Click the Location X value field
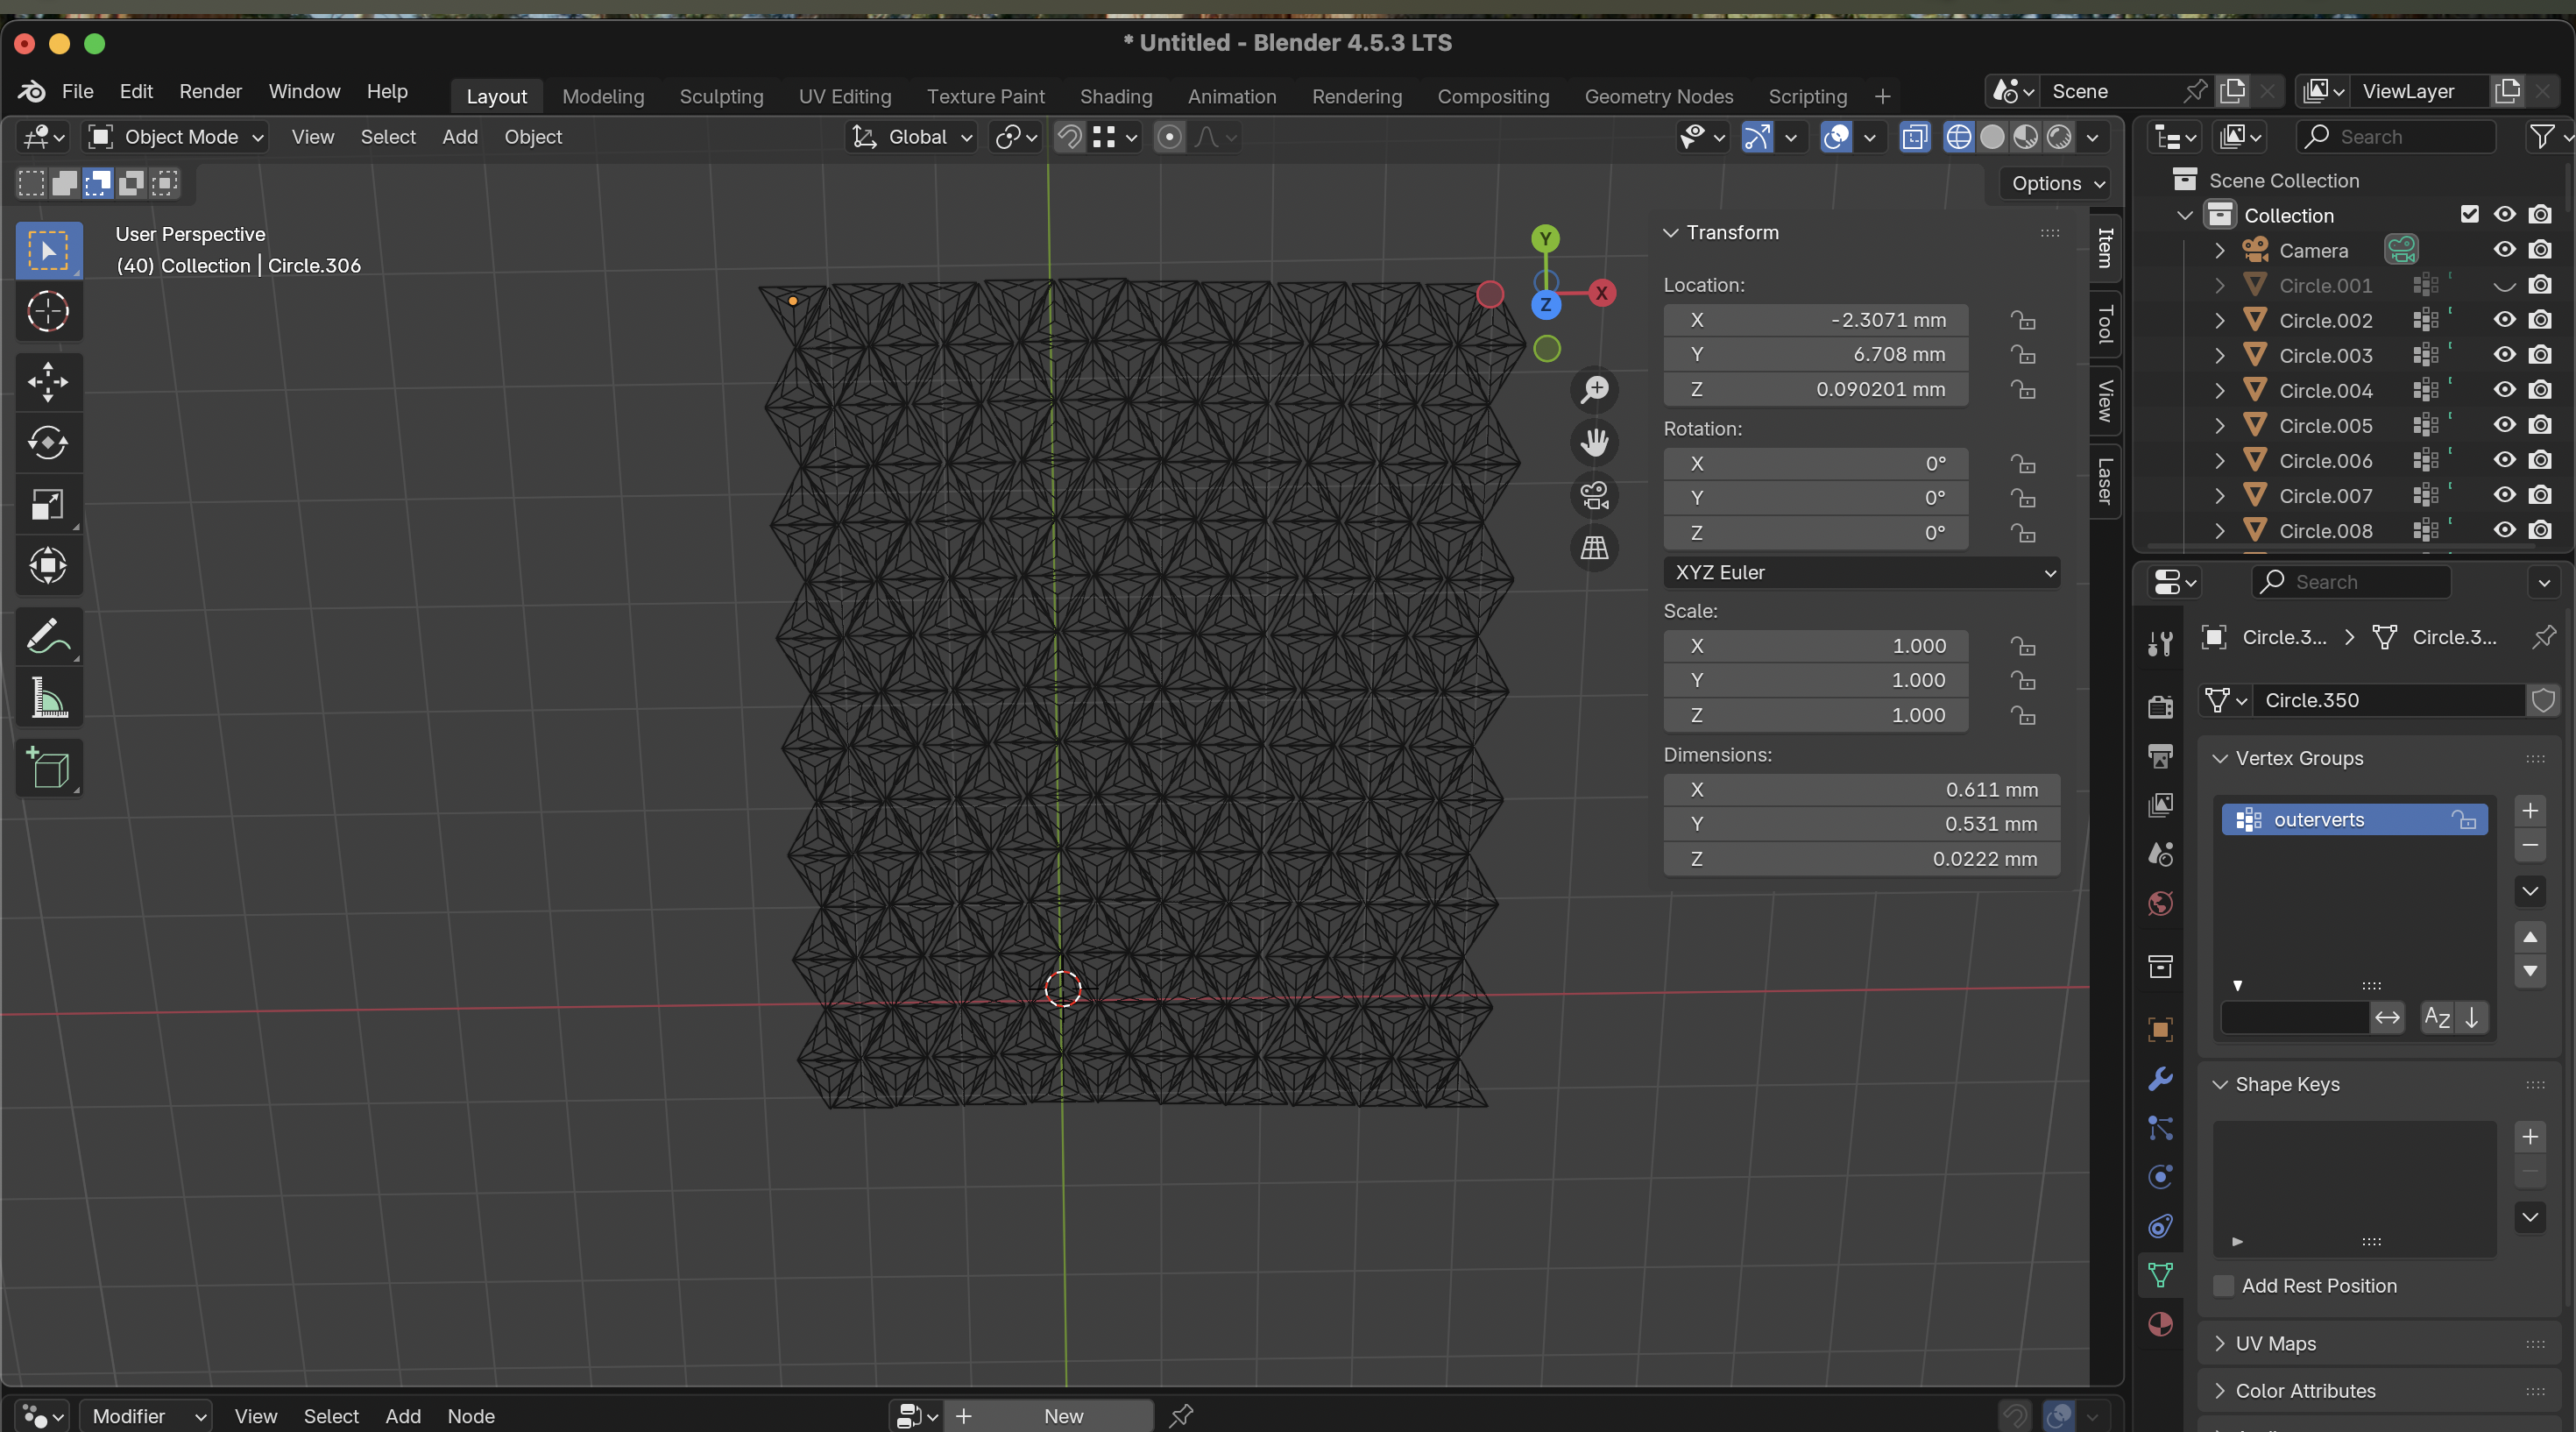2576x1432 pixels. coord(1815,320)
